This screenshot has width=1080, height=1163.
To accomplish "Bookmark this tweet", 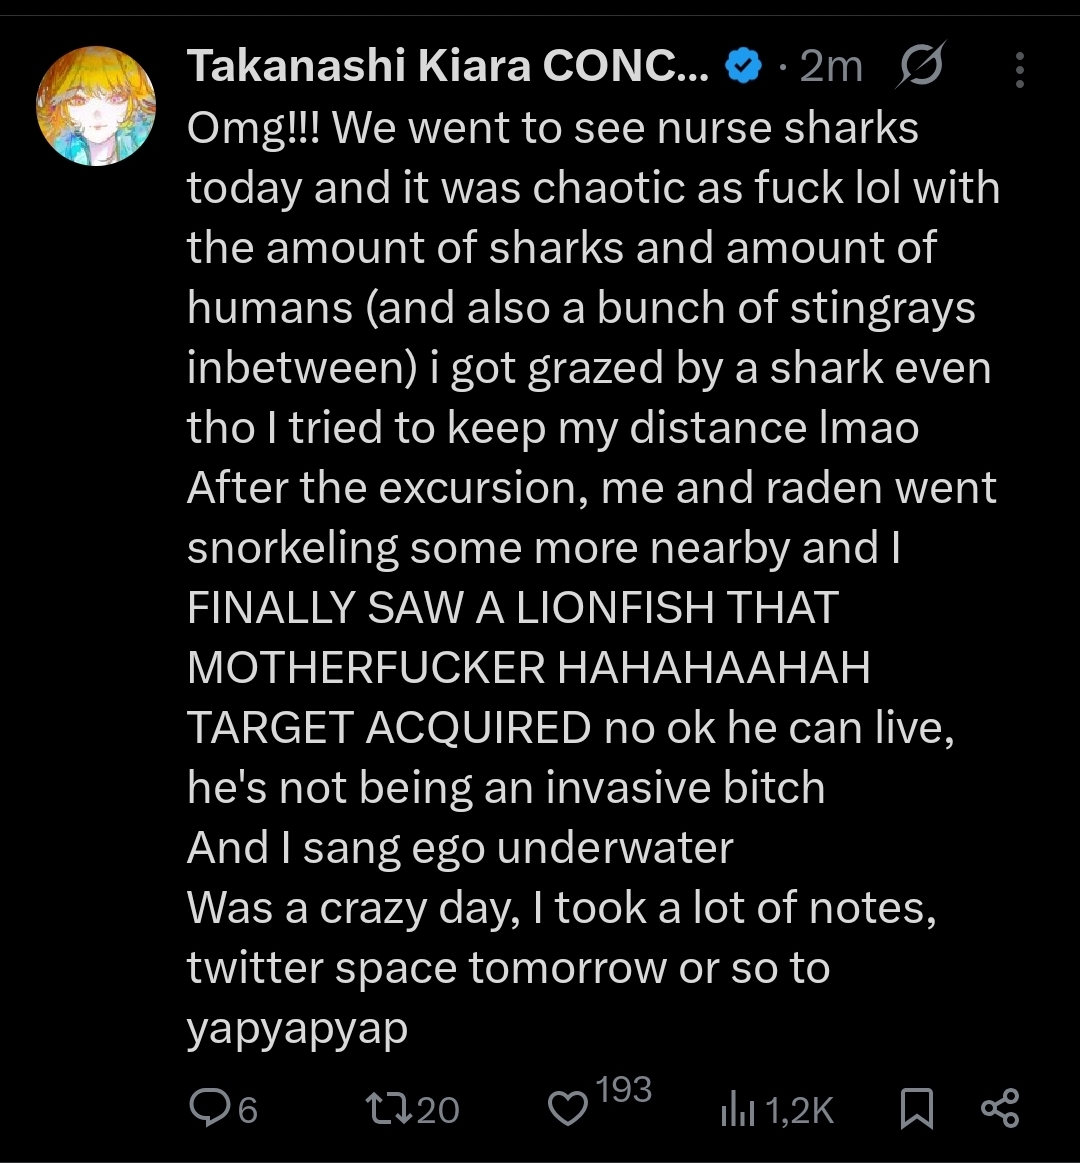I will click(917, 1108).
